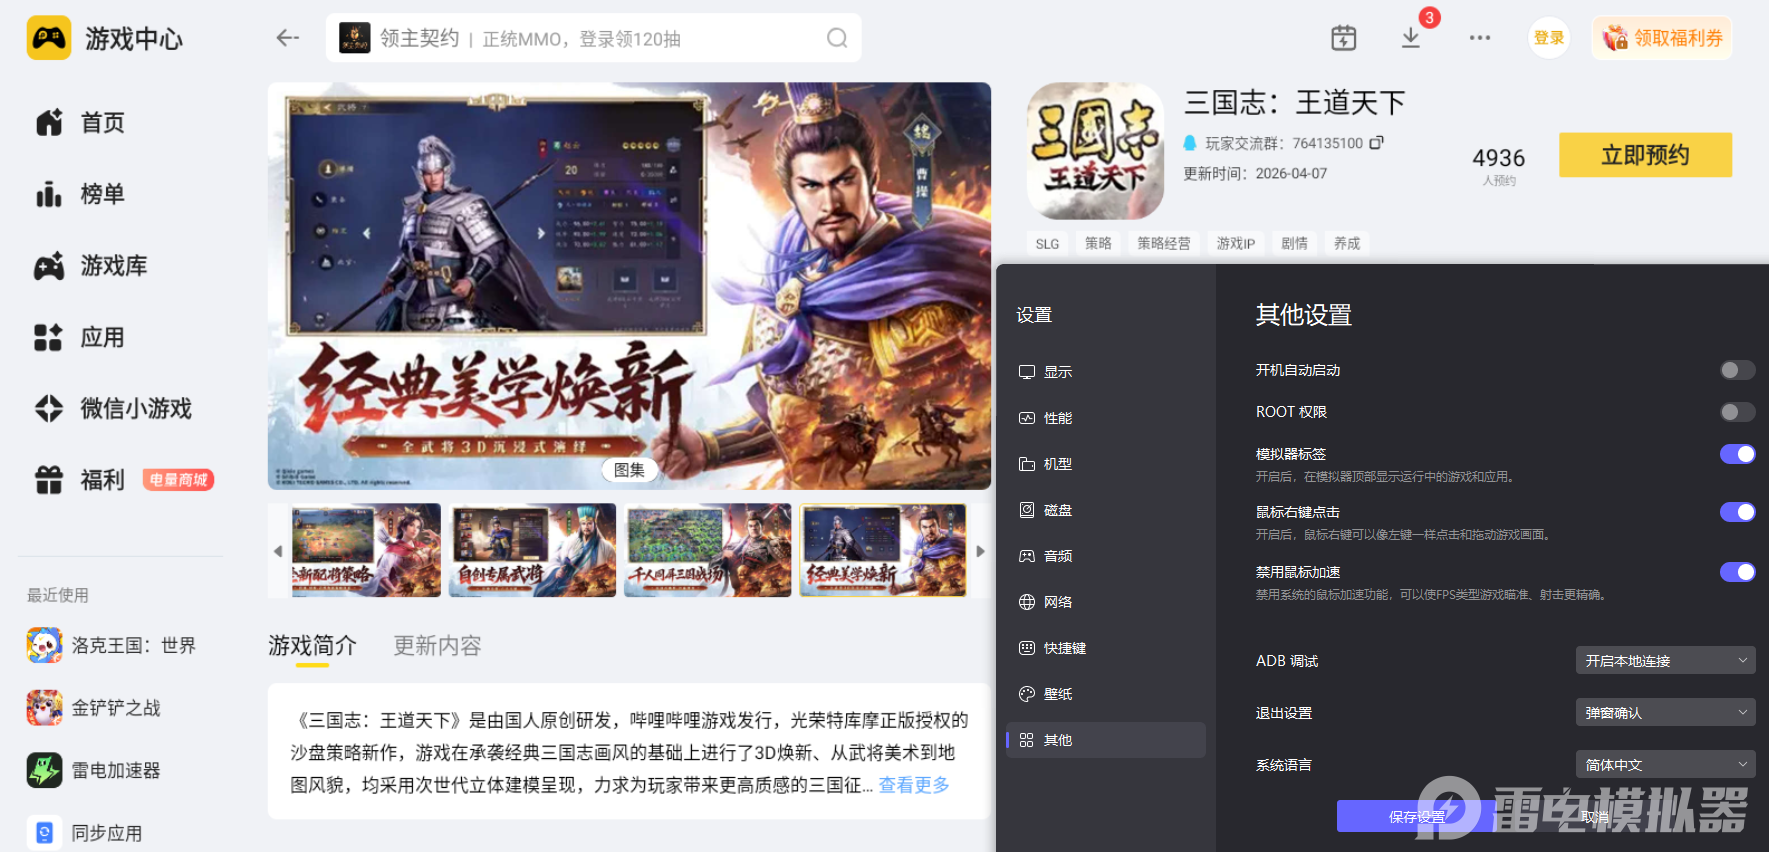The width and height of the screenshot is (1769, 852).
Task: Click the 剧情 tag
Action: [1294, 244]
